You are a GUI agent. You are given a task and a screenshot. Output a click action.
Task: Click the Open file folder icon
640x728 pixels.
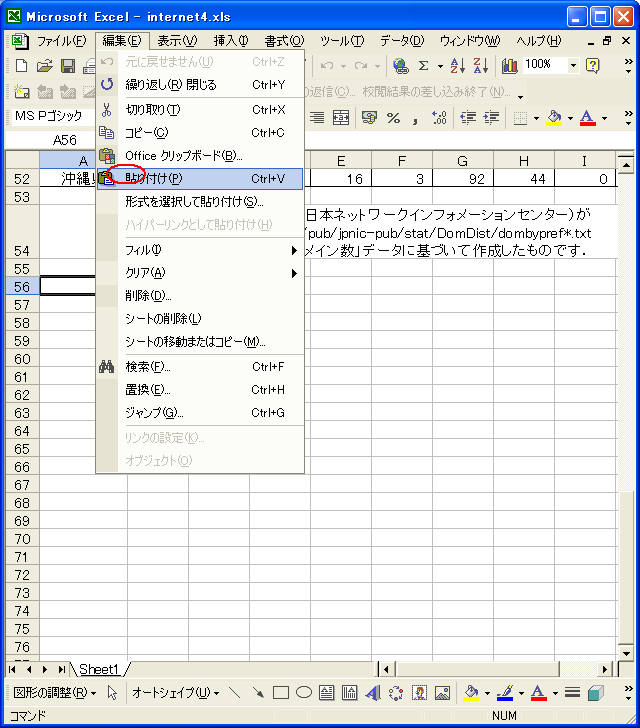pos(45,66)
